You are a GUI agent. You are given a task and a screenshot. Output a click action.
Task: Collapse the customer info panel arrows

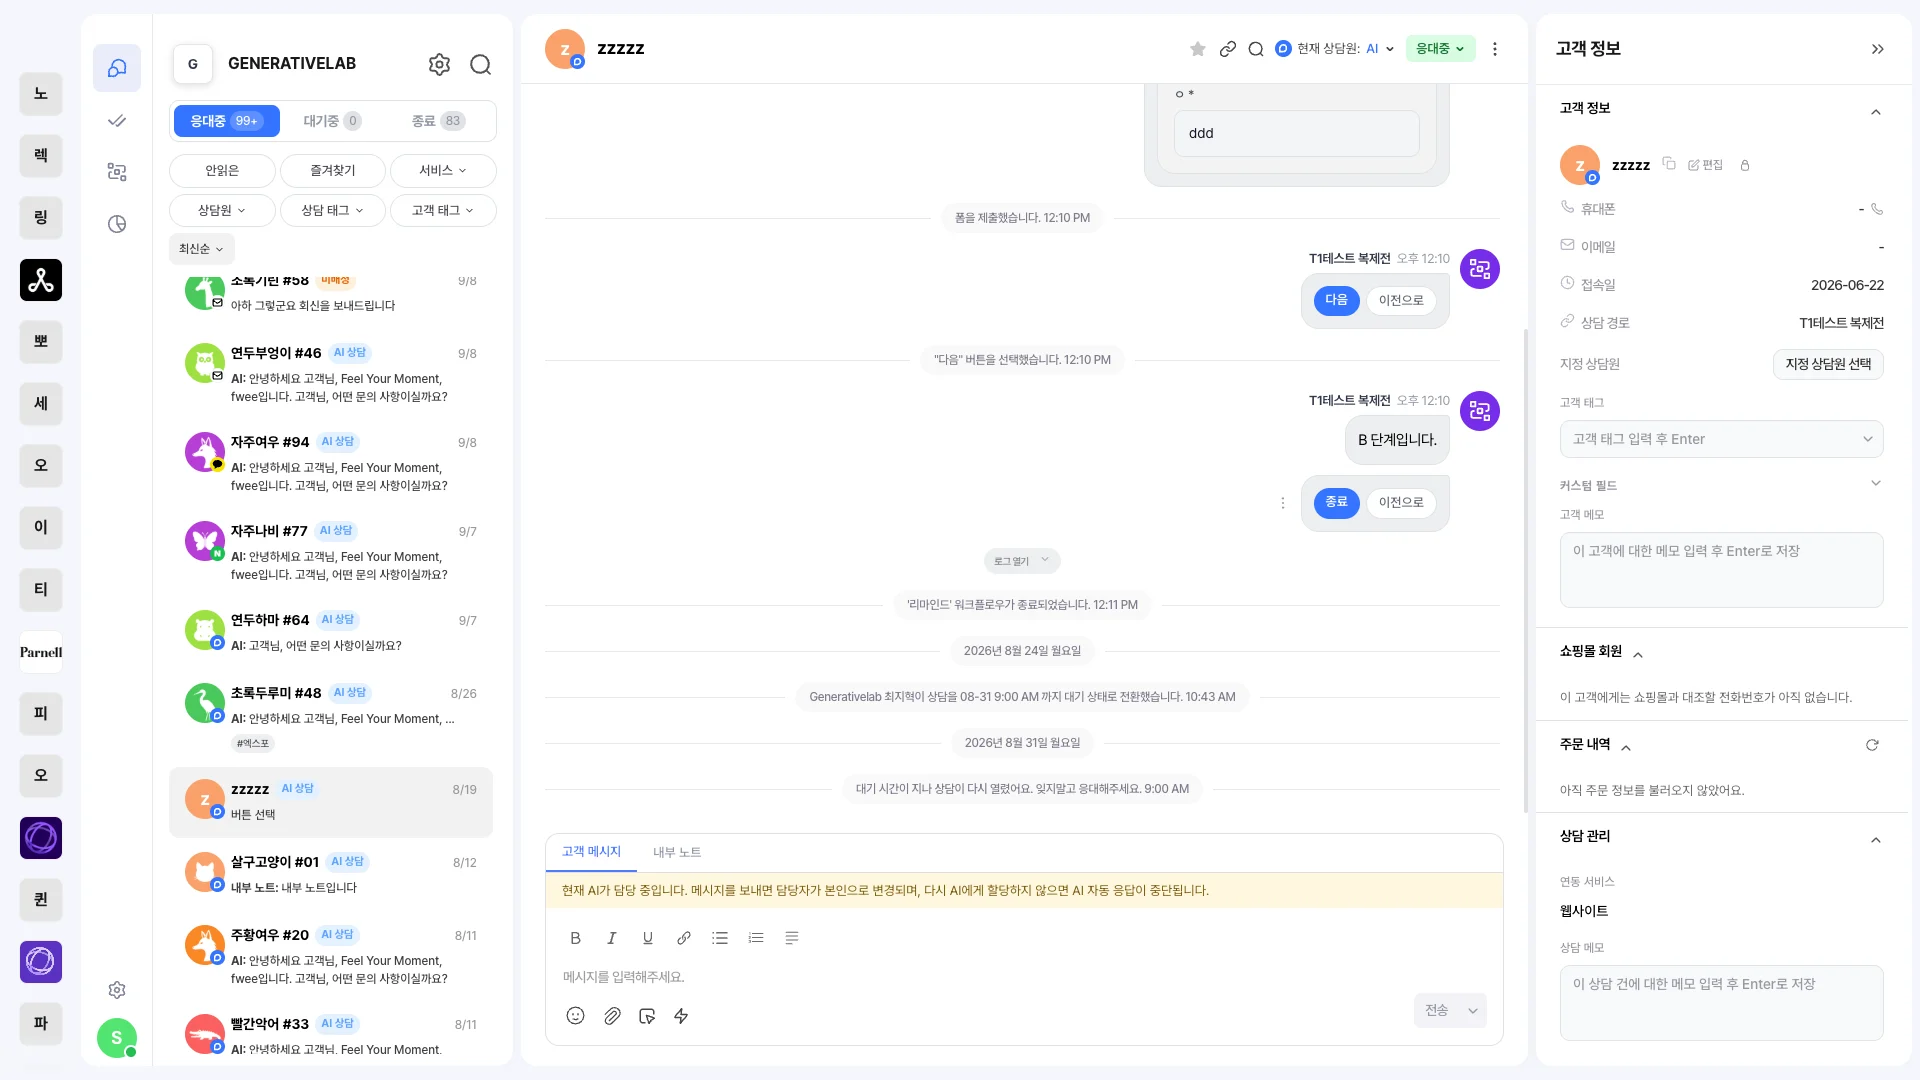click(1878, 49)
